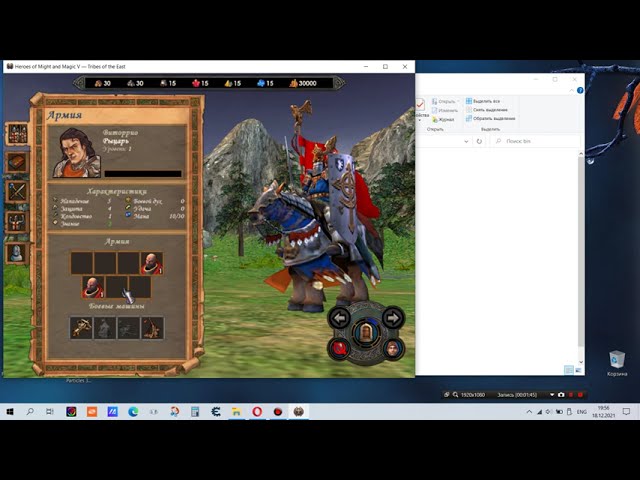The height and width of the screenshot is (480, 640).
Task: Click the central door icon in round panel
Action: [366, 333]
